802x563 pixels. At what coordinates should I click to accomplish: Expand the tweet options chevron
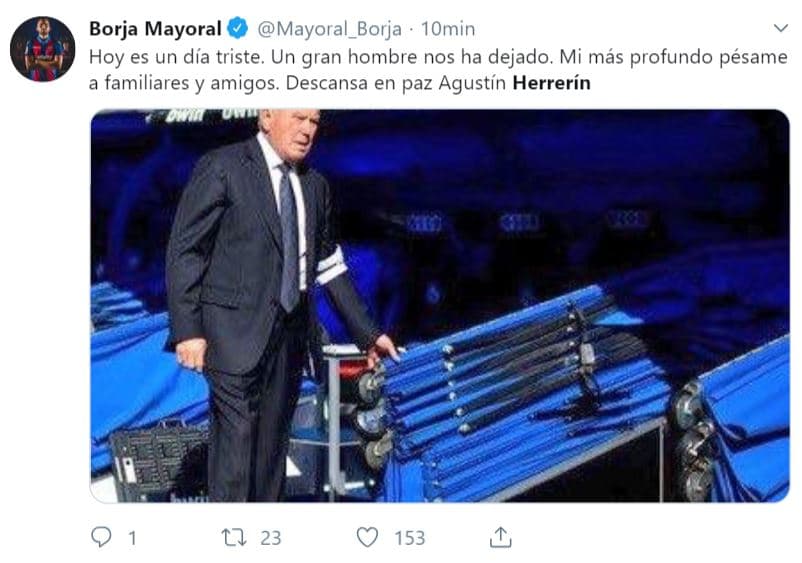pos(781,28)
